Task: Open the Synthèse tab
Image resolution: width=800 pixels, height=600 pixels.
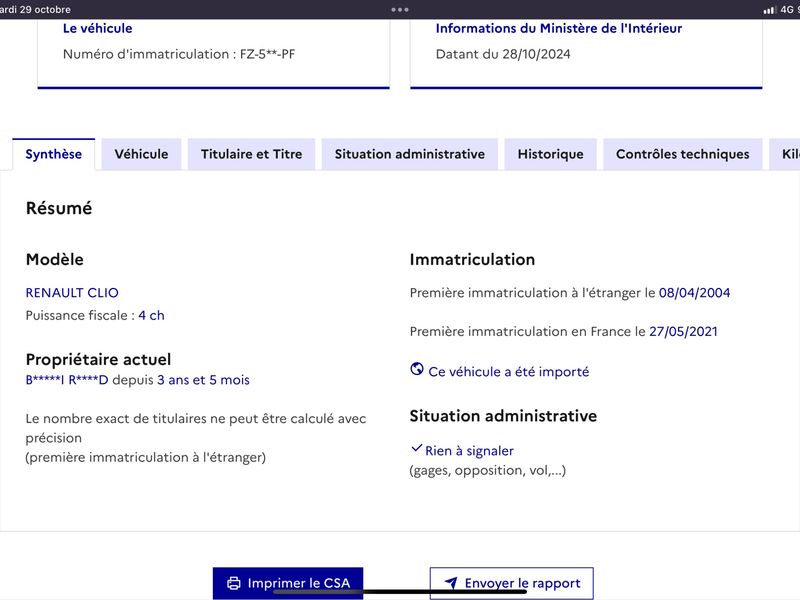Action: [54, 154]
